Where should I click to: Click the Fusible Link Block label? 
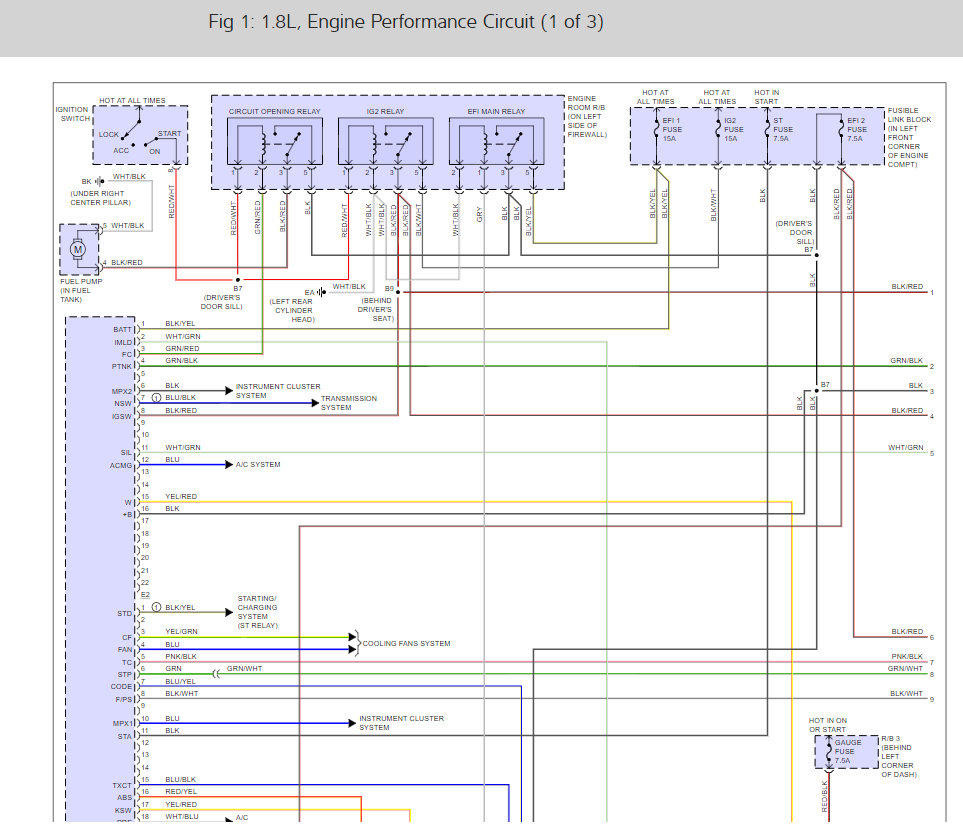[908, 138]
